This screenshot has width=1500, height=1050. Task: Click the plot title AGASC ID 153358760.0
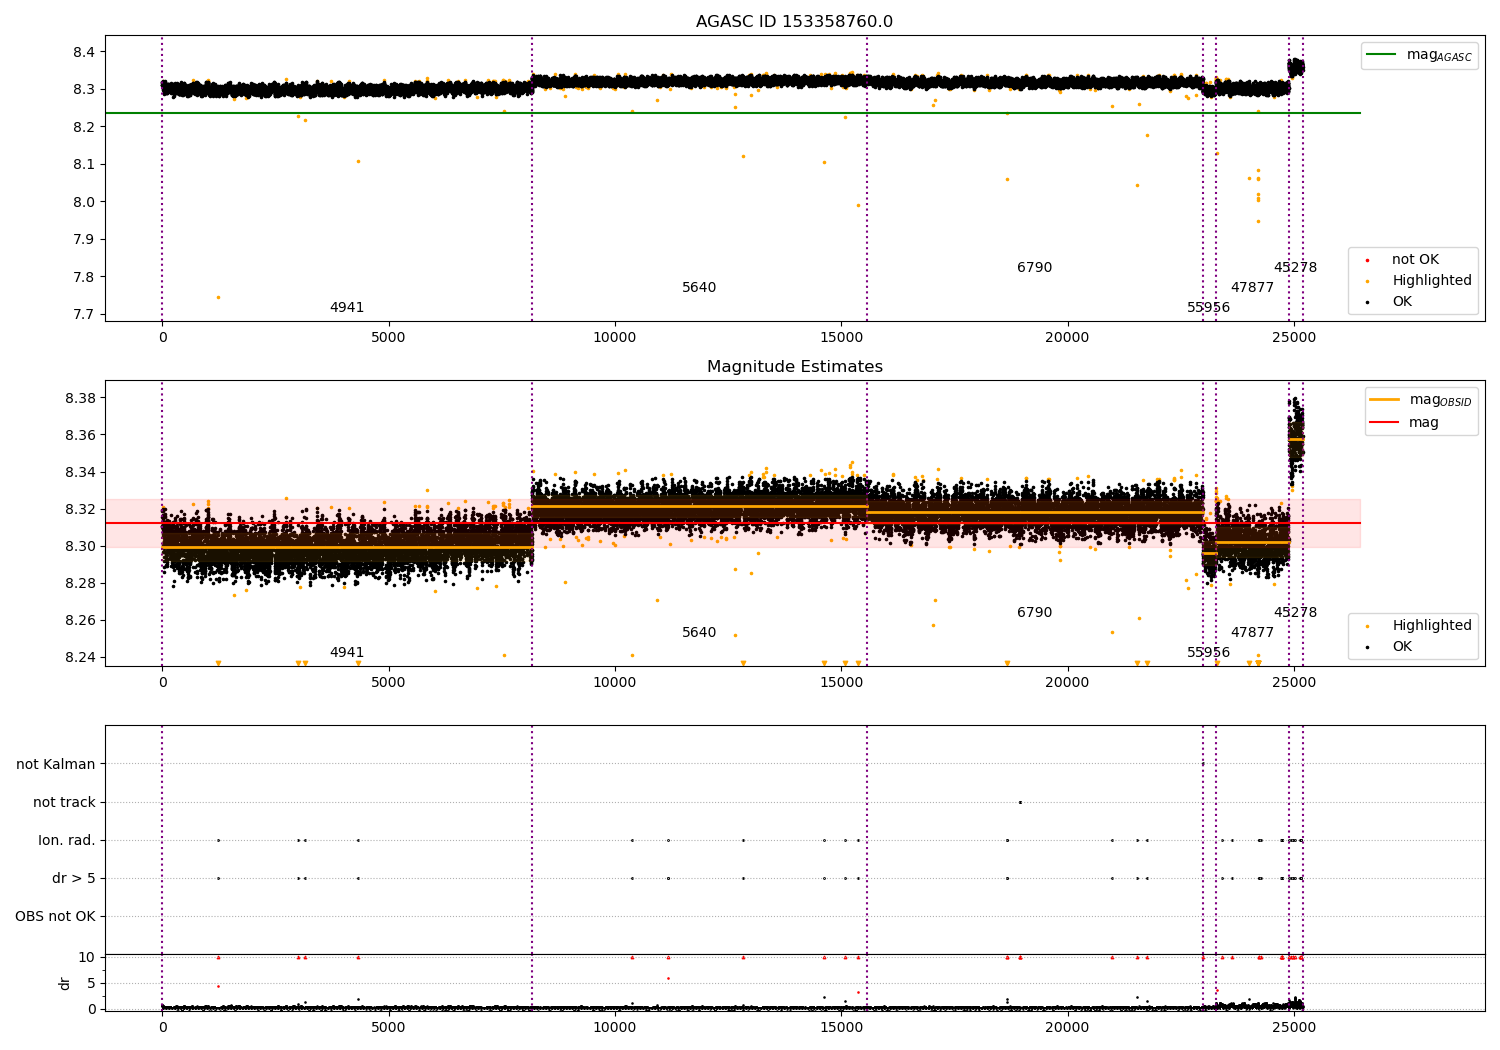pos(794,22)
